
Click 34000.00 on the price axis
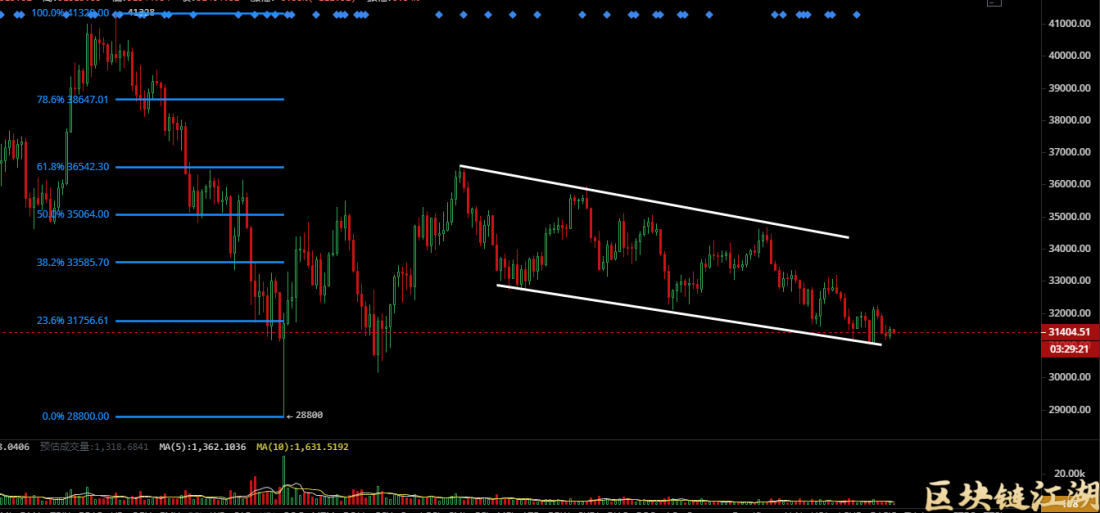point(1069,248)
